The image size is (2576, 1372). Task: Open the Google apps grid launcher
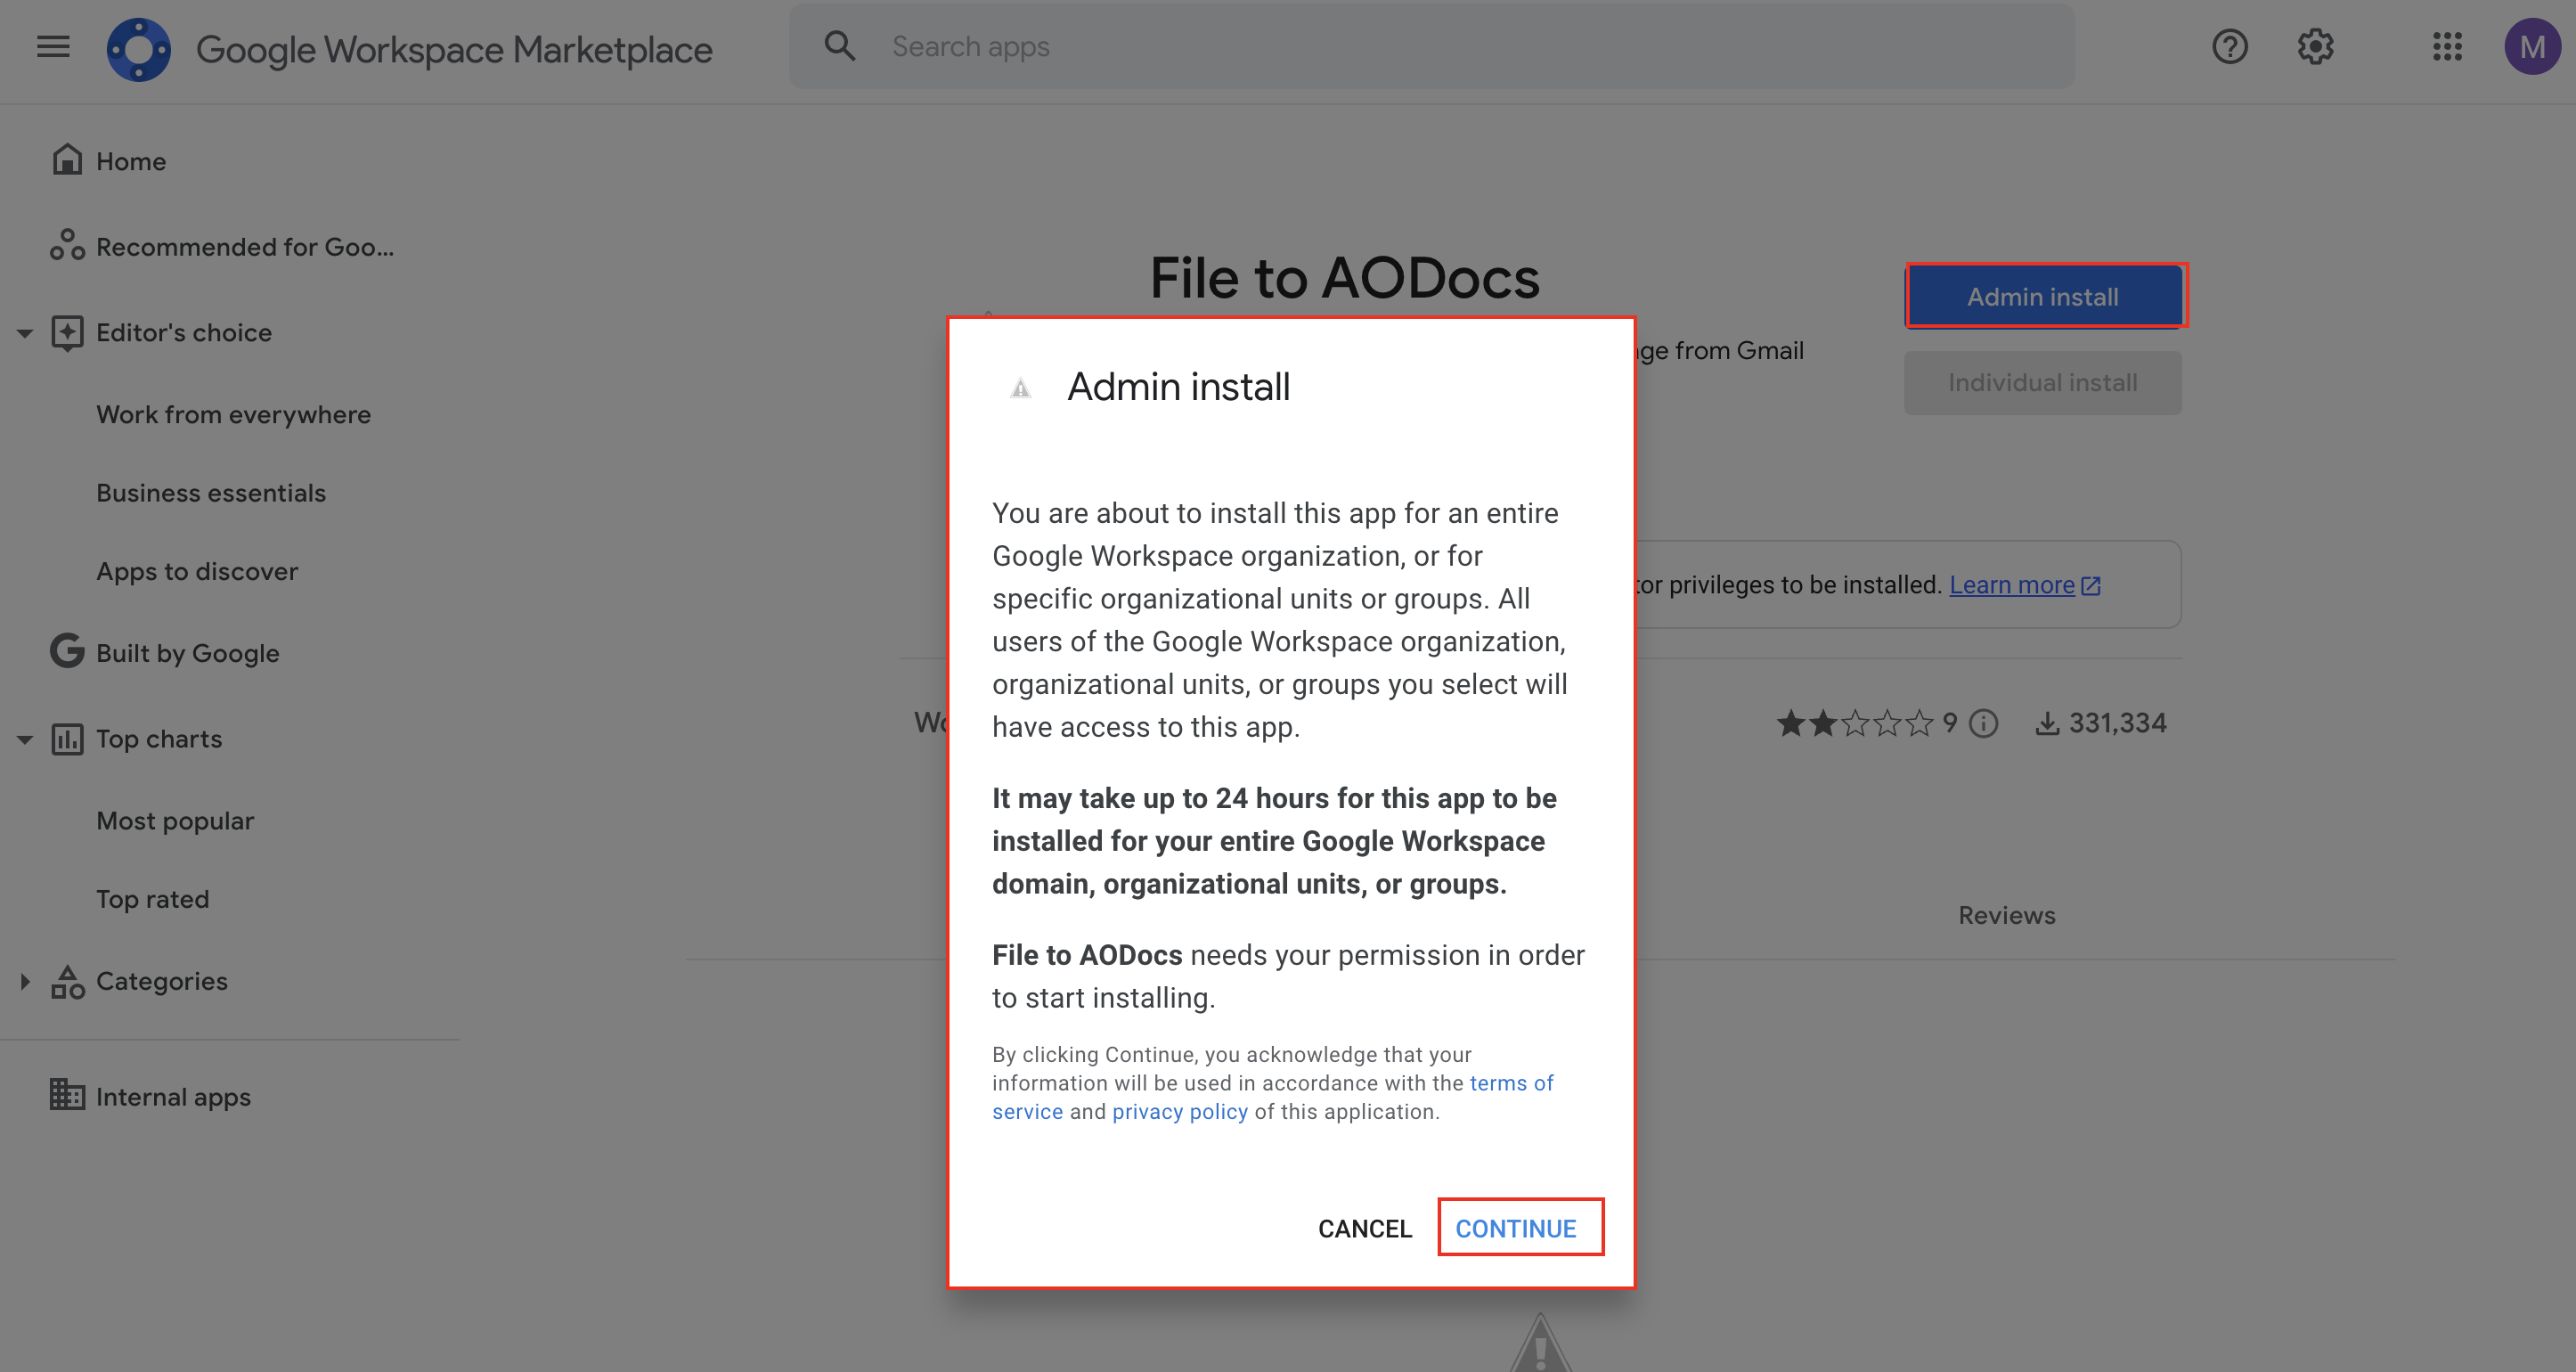click(x=2447, y=46)
